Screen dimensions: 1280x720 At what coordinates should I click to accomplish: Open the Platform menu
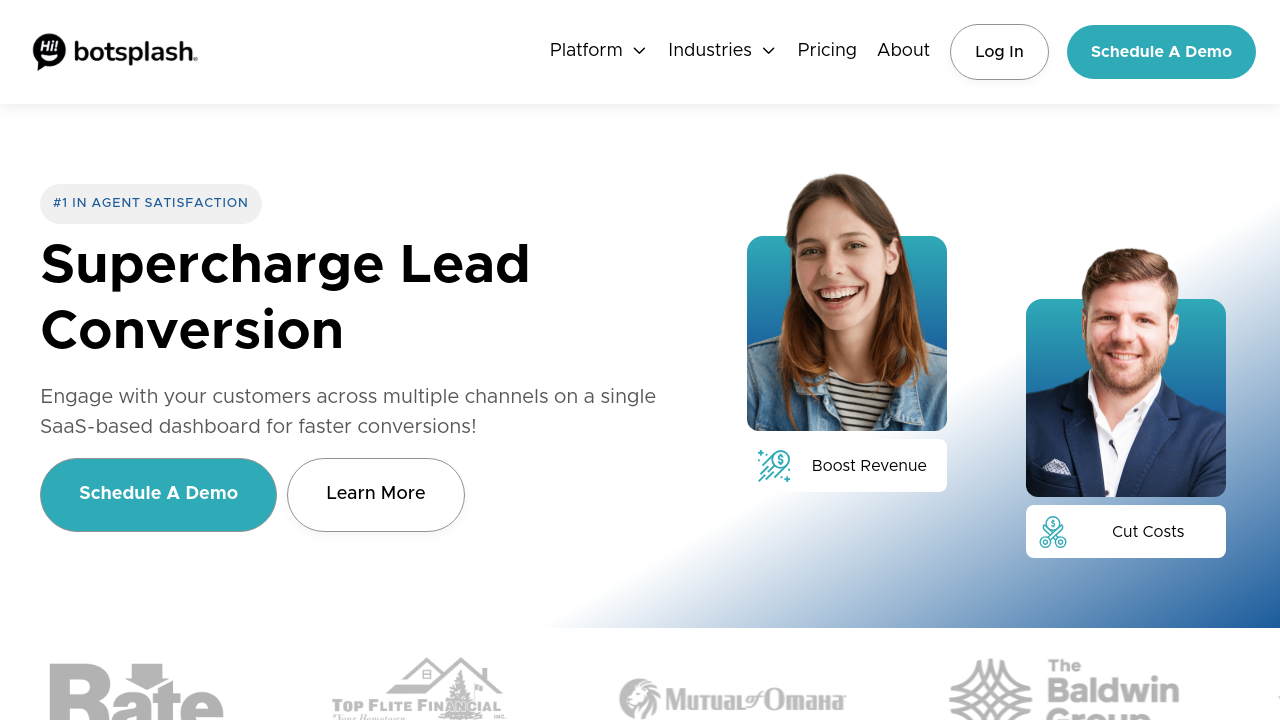point(586,50)
